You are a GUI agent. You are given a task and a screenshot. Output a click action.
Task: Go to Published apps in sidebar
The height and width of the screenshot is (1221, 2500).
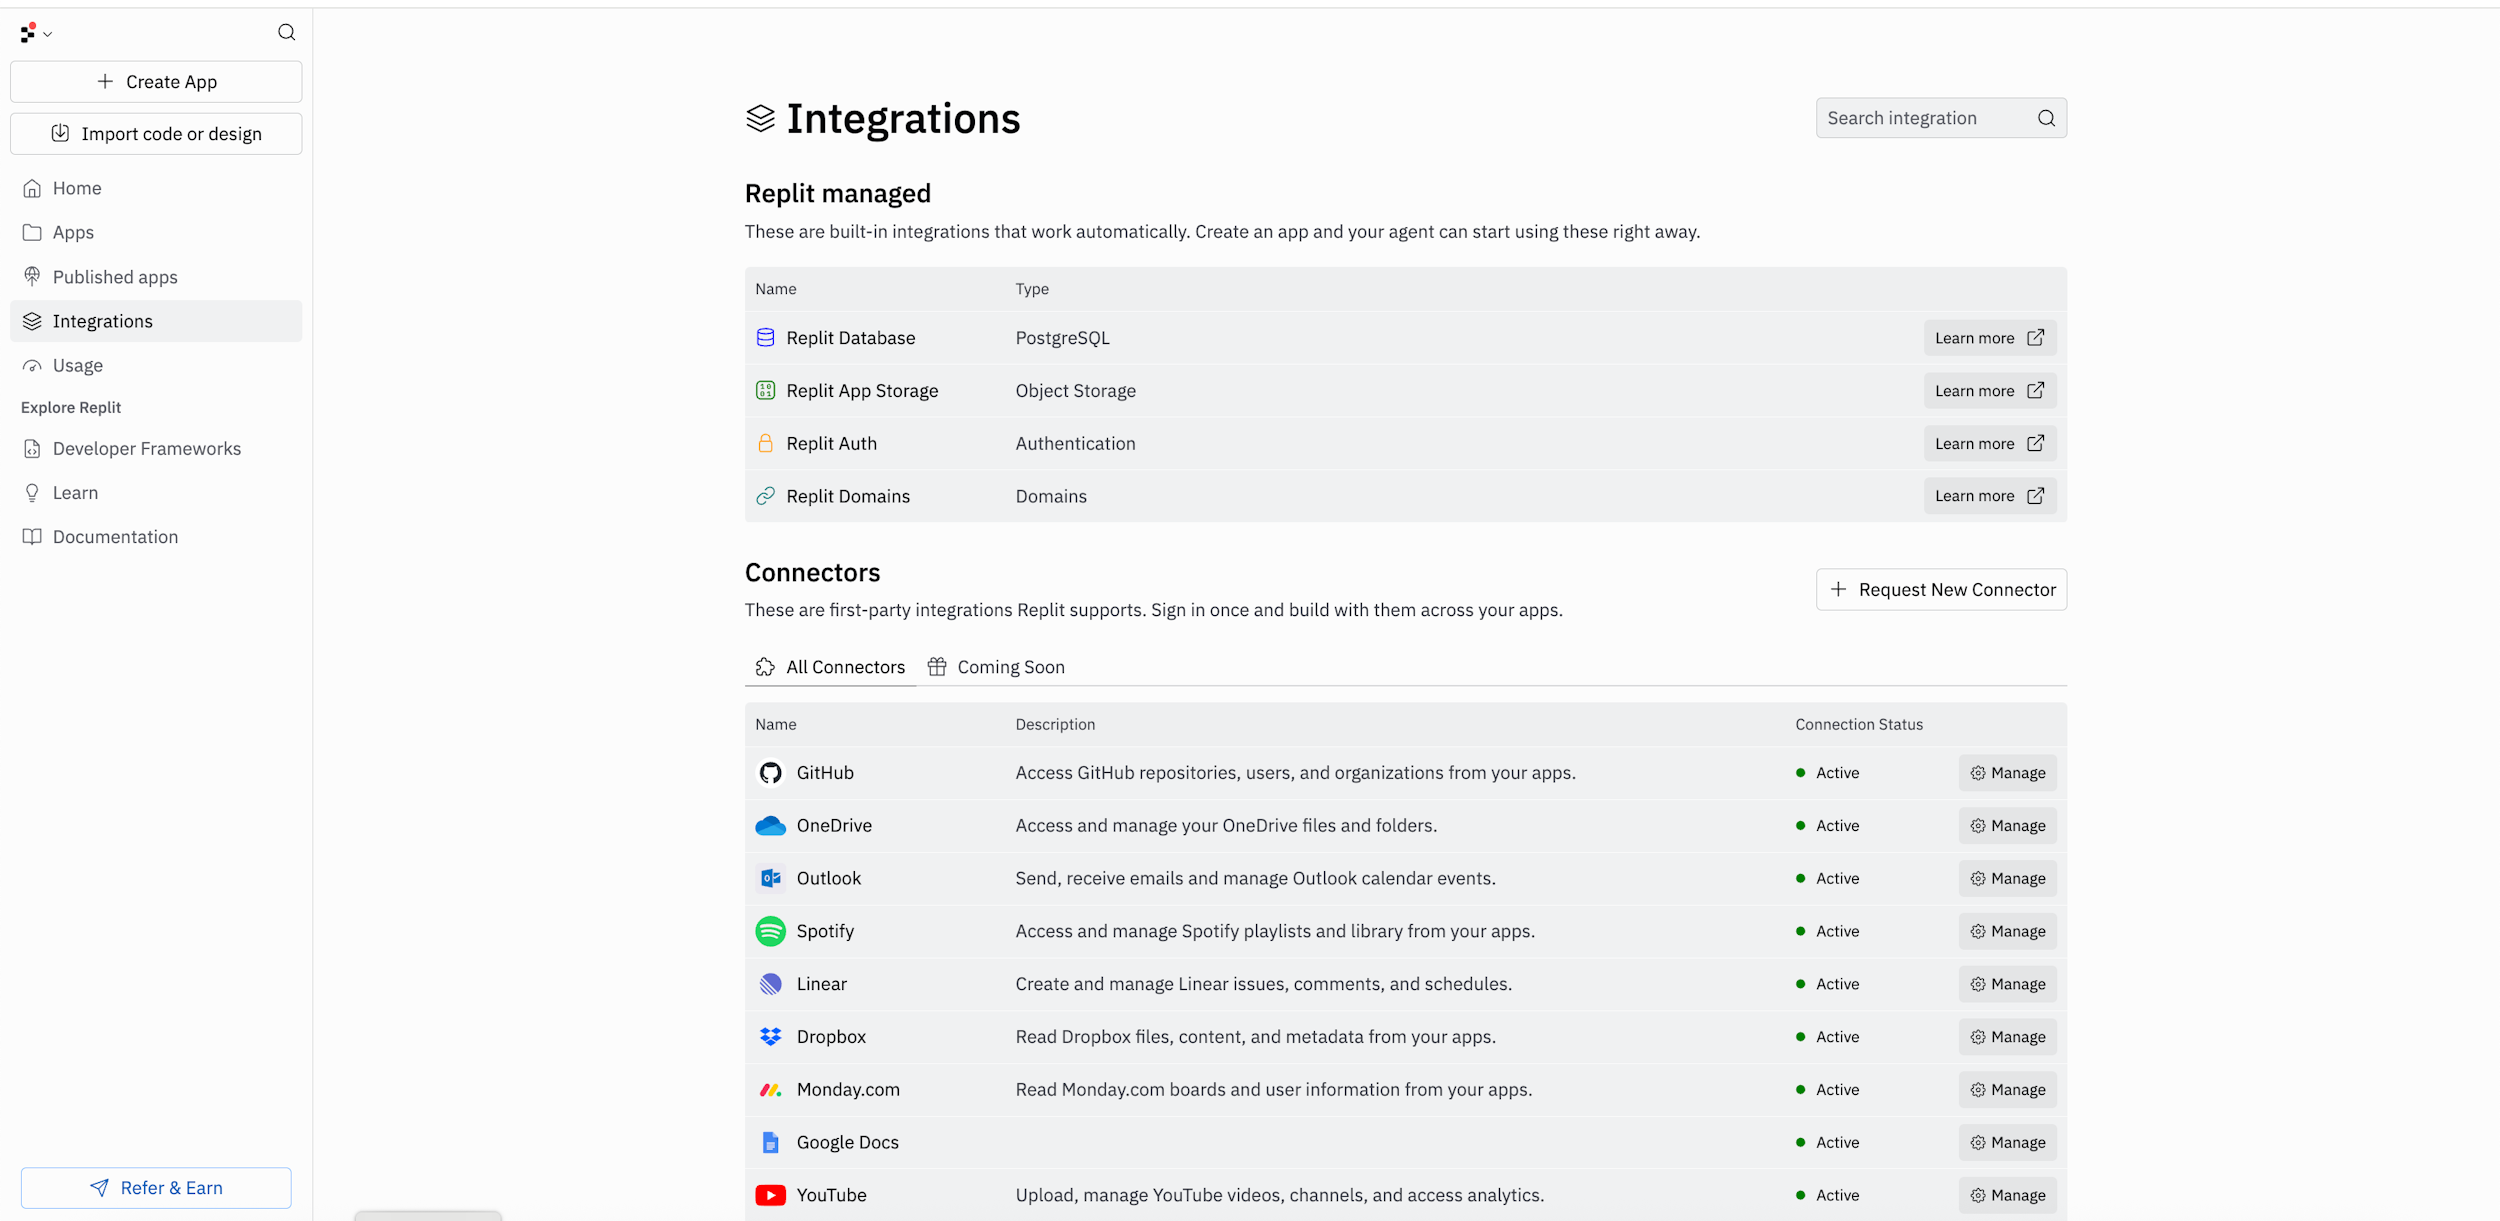pos(115,277)
